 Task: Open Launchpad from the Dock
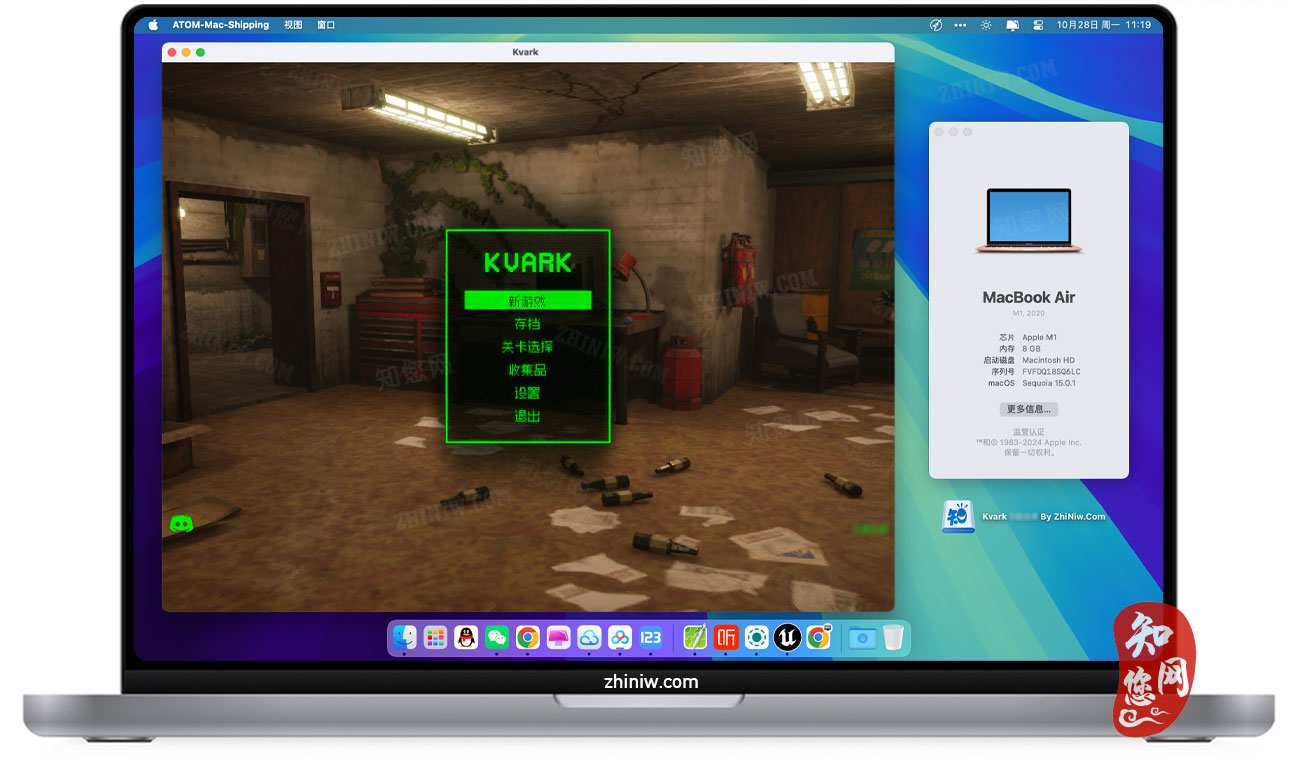(435, 637)
